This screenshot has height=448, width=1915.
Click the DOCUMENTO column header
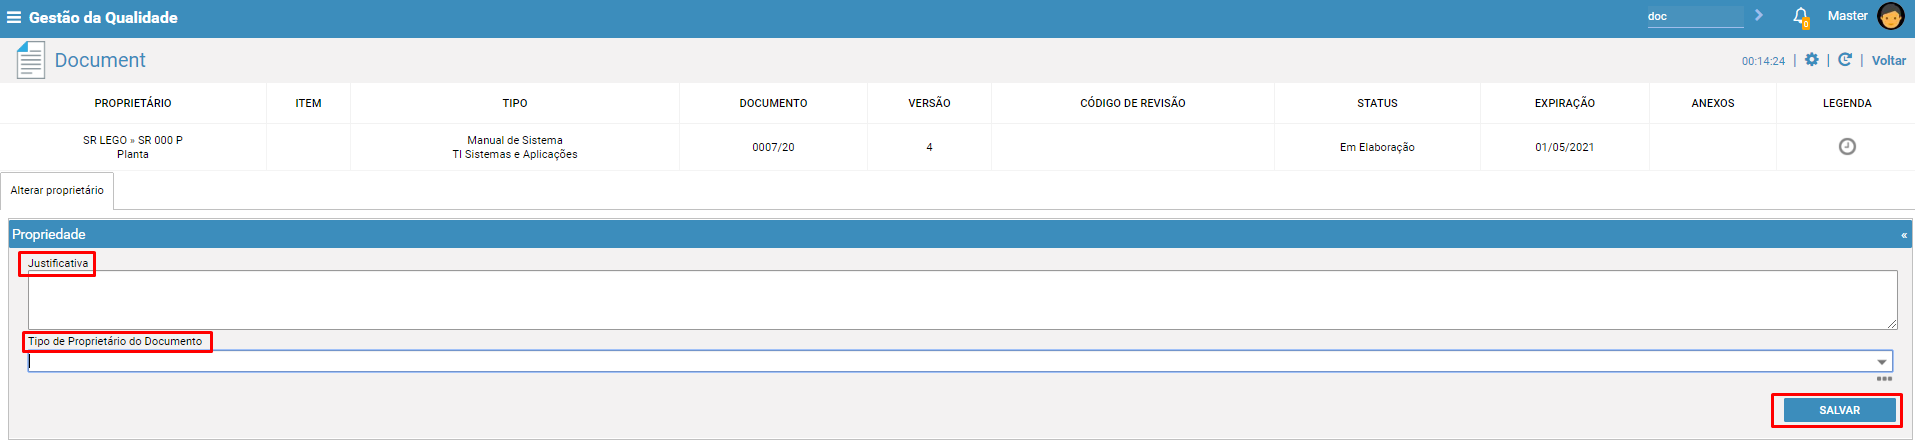[773, 103]
